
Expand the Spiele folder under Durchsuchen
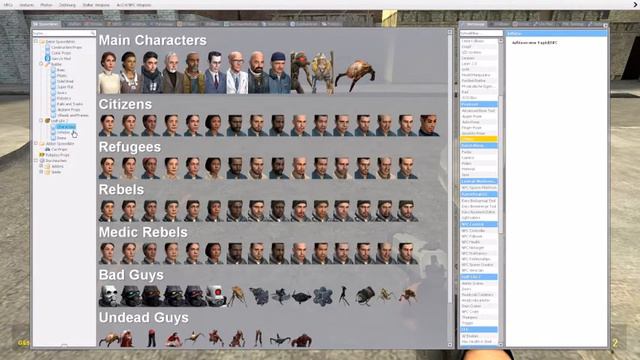41,172
